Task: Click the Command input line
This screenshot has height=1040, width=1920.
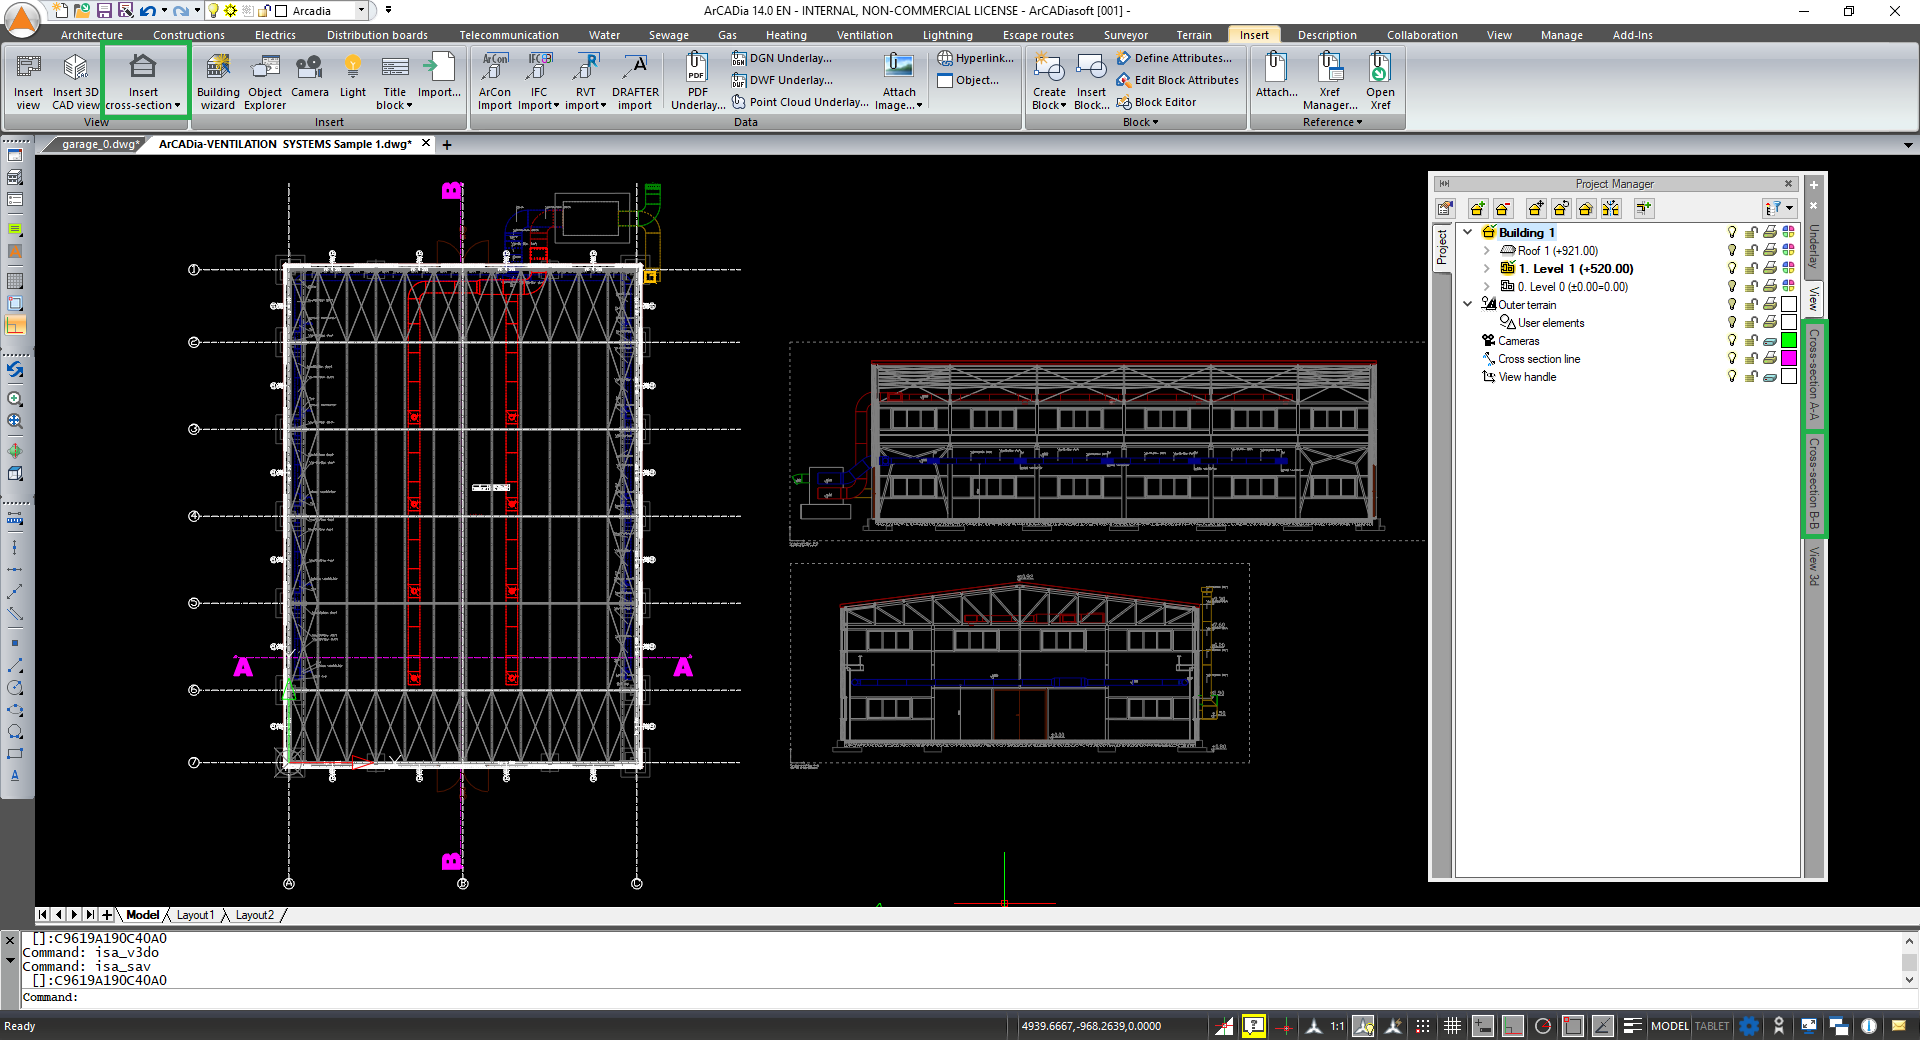Action: click(960, 997)
